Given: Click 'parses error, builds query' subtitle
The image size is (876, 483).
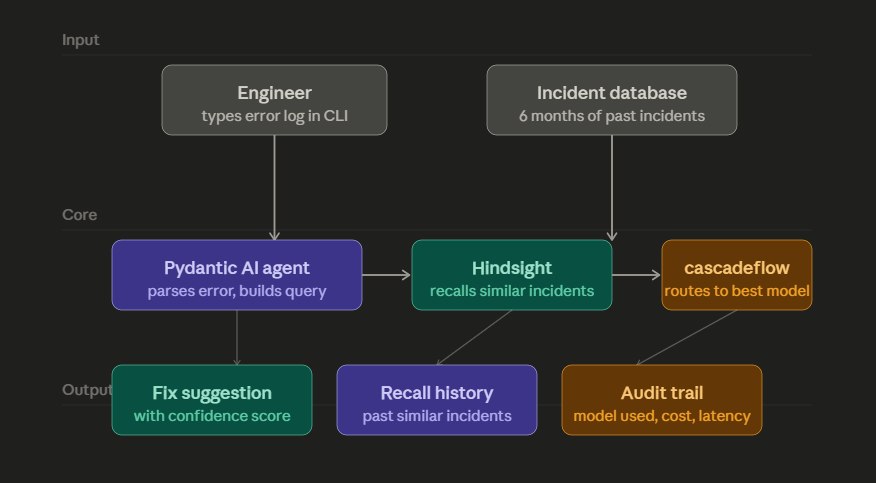Looking at the screenshot, I should pos(237,291).
